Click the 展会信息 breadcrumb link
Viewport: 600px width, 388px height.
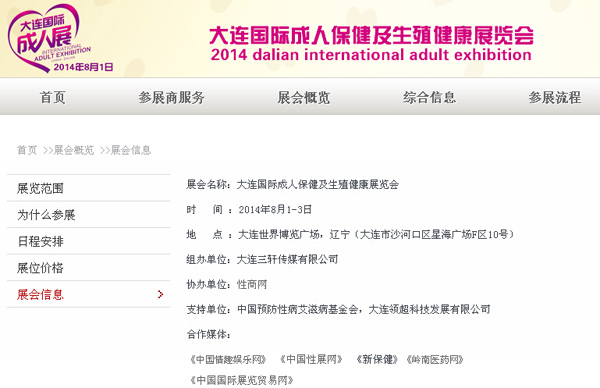[x=130, y=150]
